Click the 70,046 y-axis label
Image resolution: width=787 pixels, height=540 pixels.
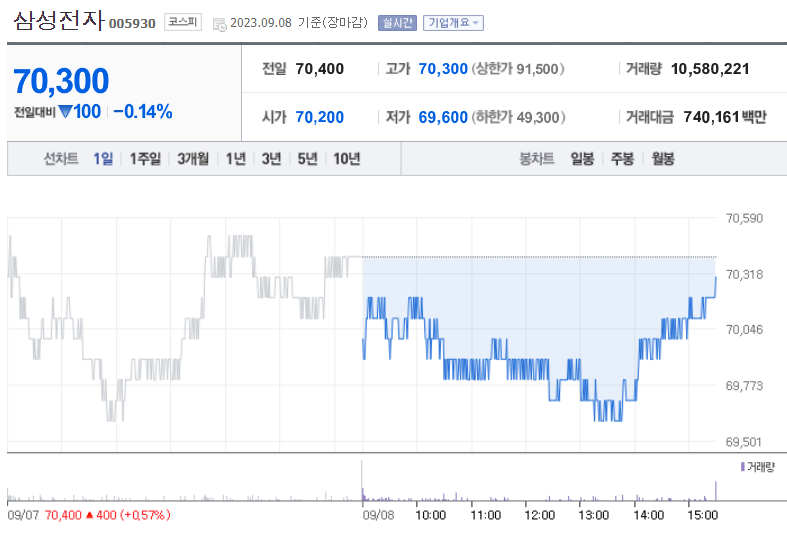click(x=744, y=330)
